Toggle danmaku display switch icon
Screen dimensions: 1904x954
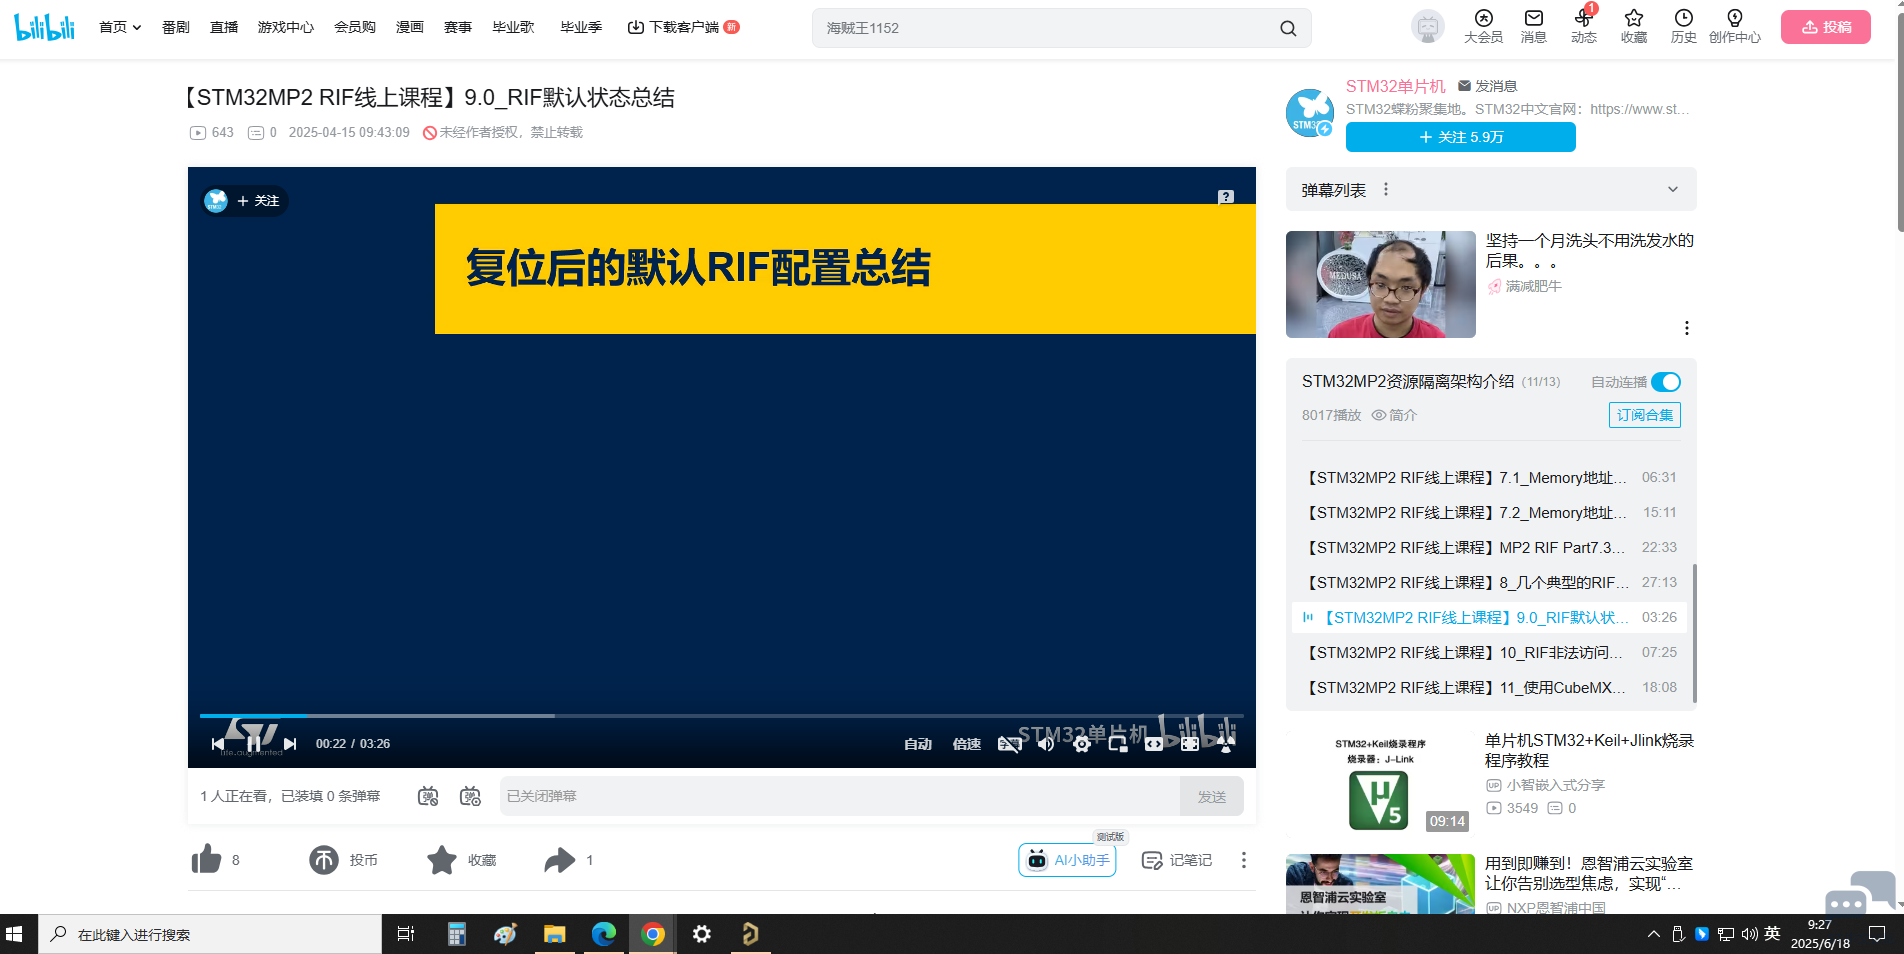click(428, 796)
